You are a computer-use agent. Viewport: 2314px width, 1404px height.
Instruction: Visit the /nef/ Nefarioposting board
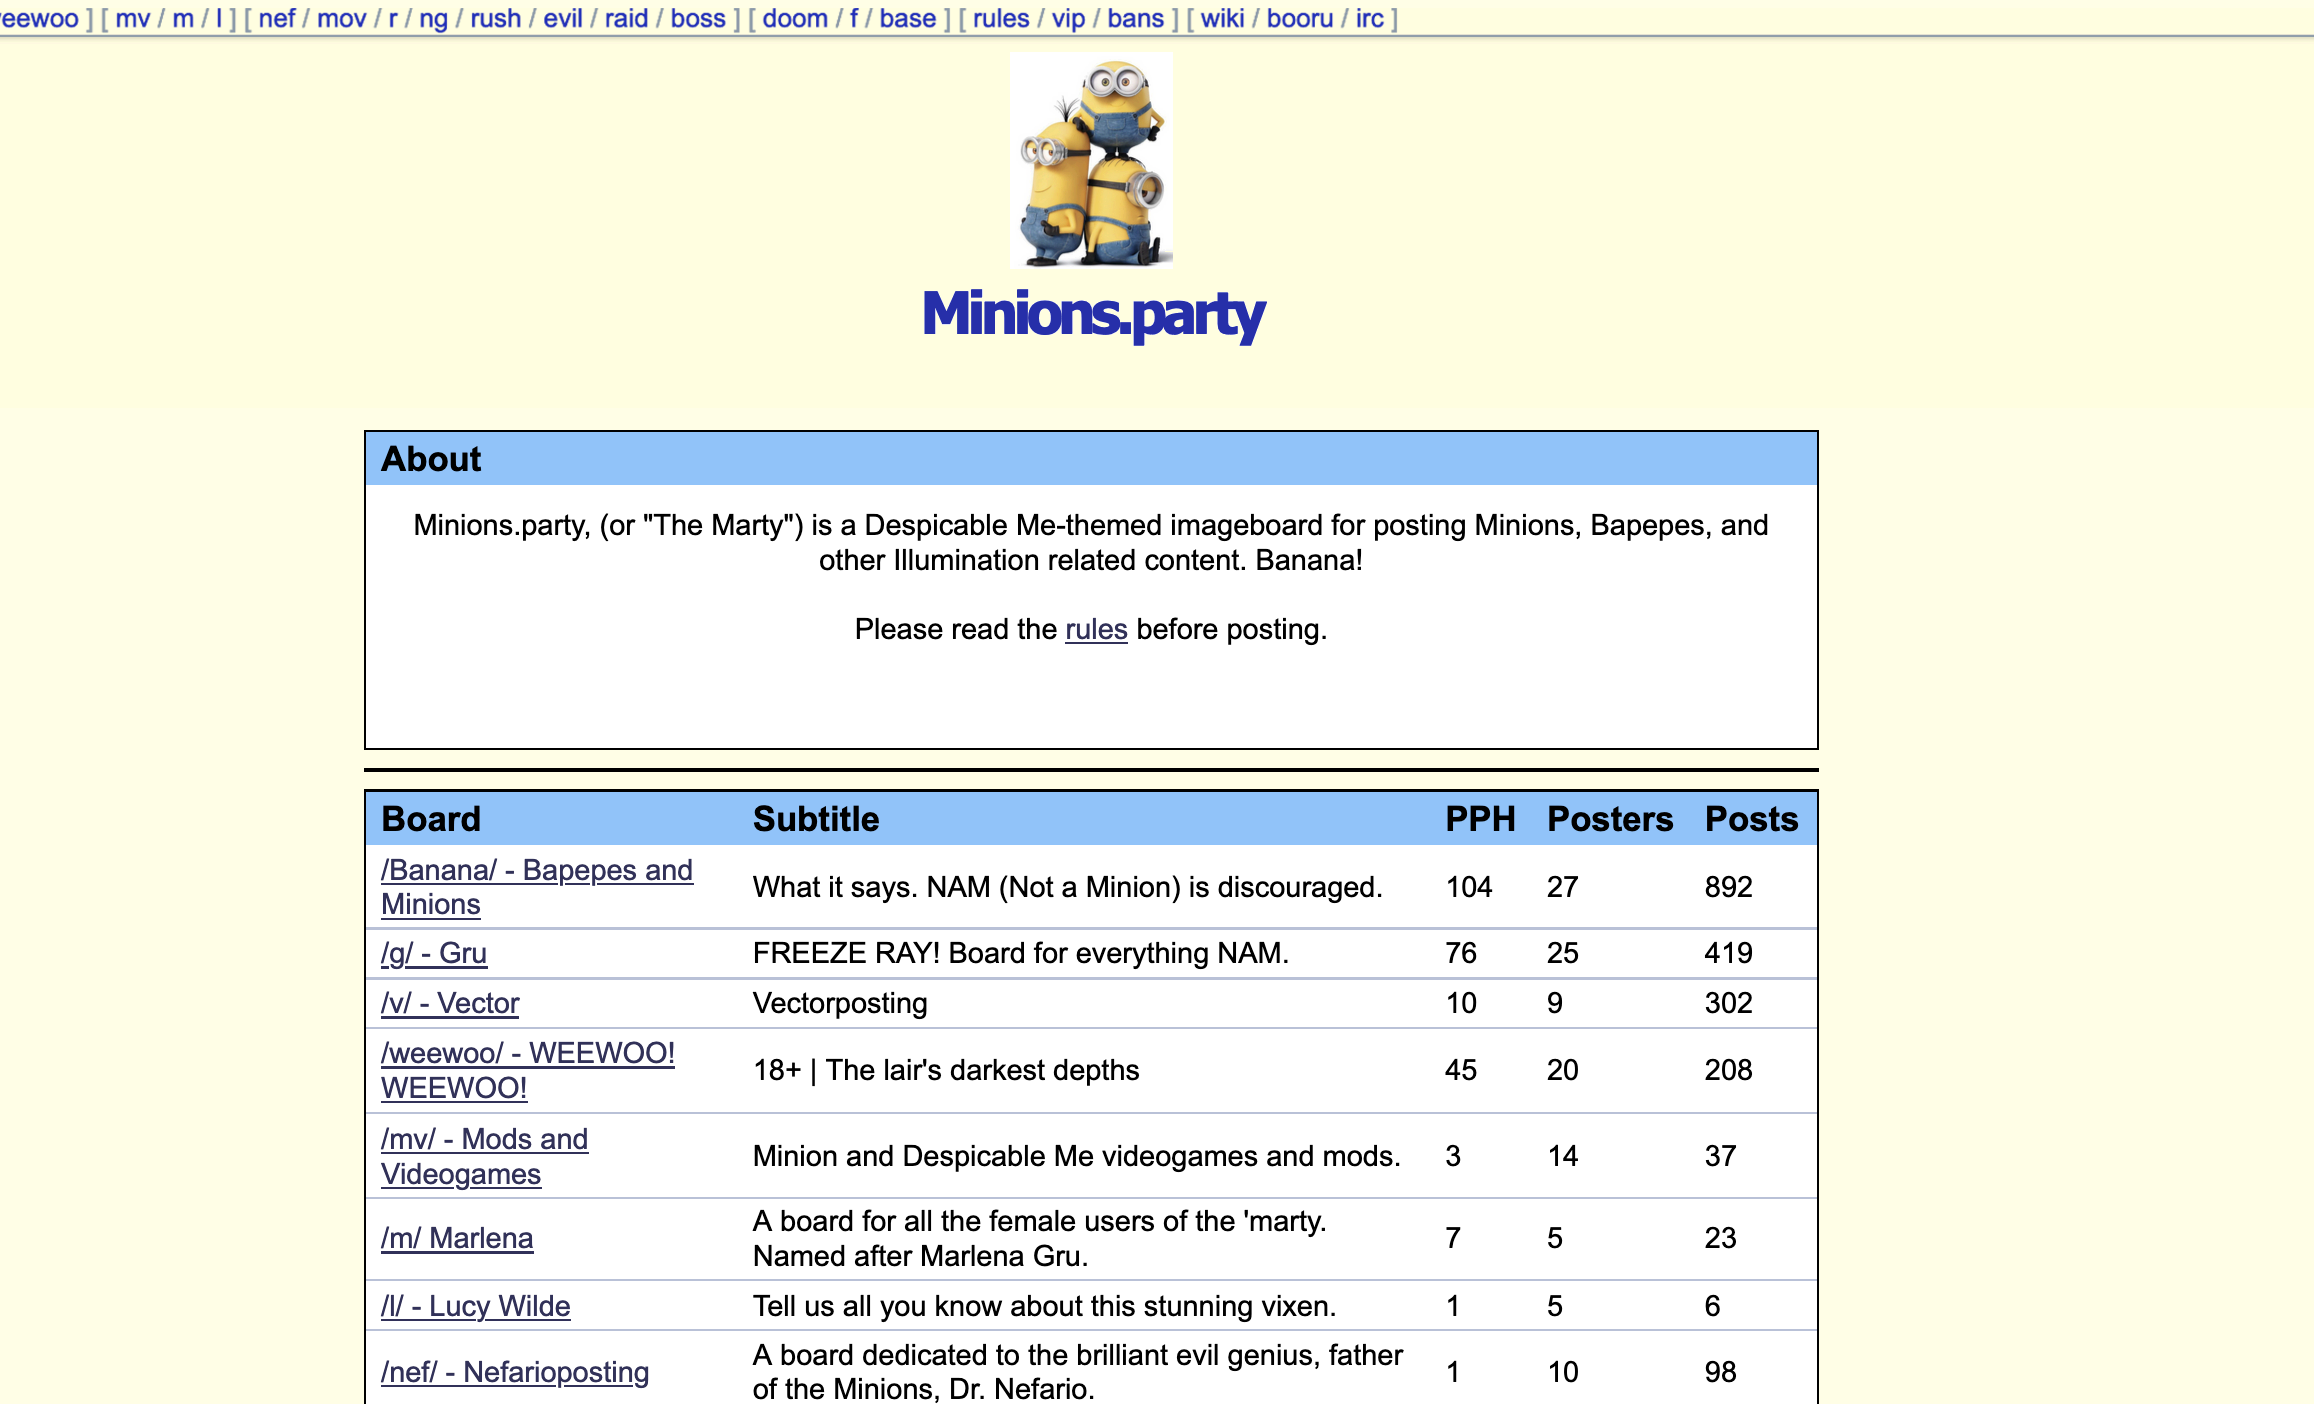pos(514,1372)
